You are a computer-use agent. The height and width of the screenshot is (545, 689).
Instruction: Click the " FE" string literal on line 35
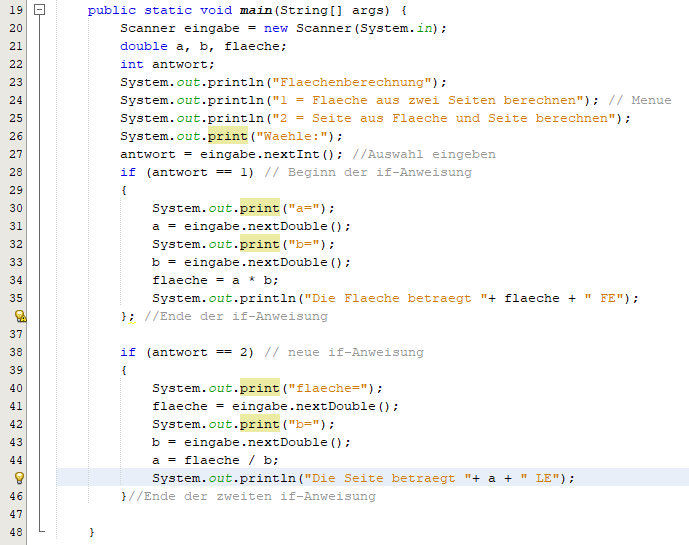tap(604, 298)
